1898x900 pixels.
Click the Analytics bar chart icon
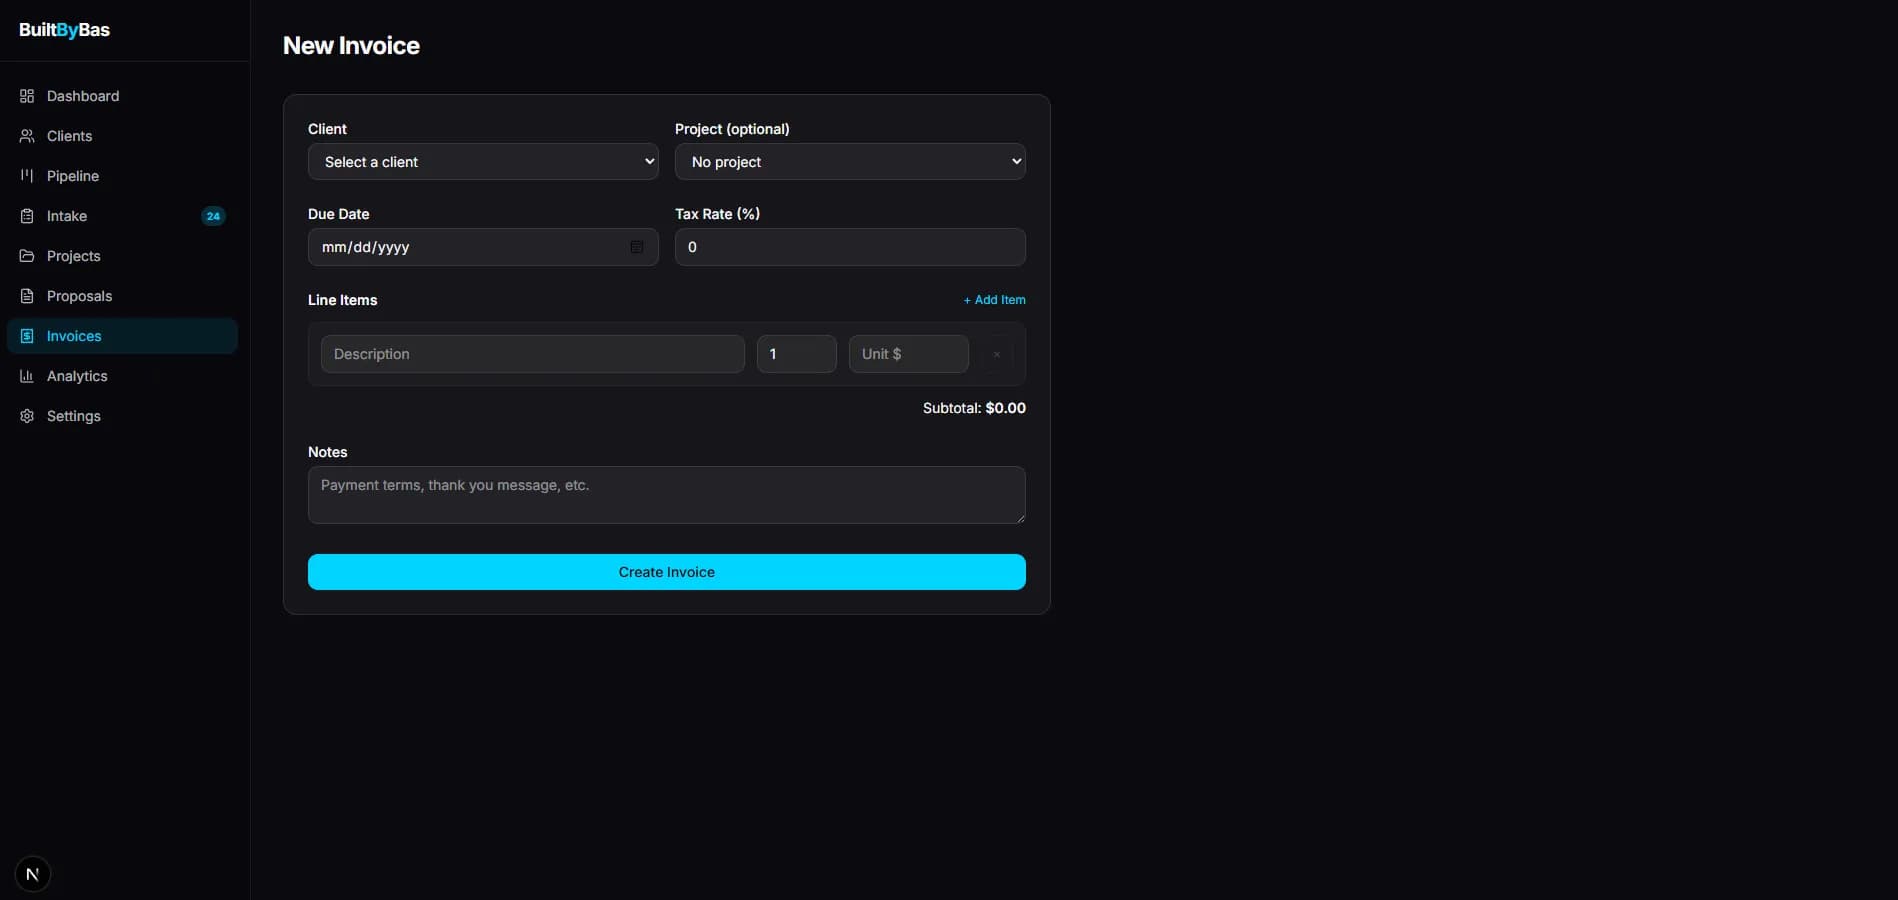(27, 376)
